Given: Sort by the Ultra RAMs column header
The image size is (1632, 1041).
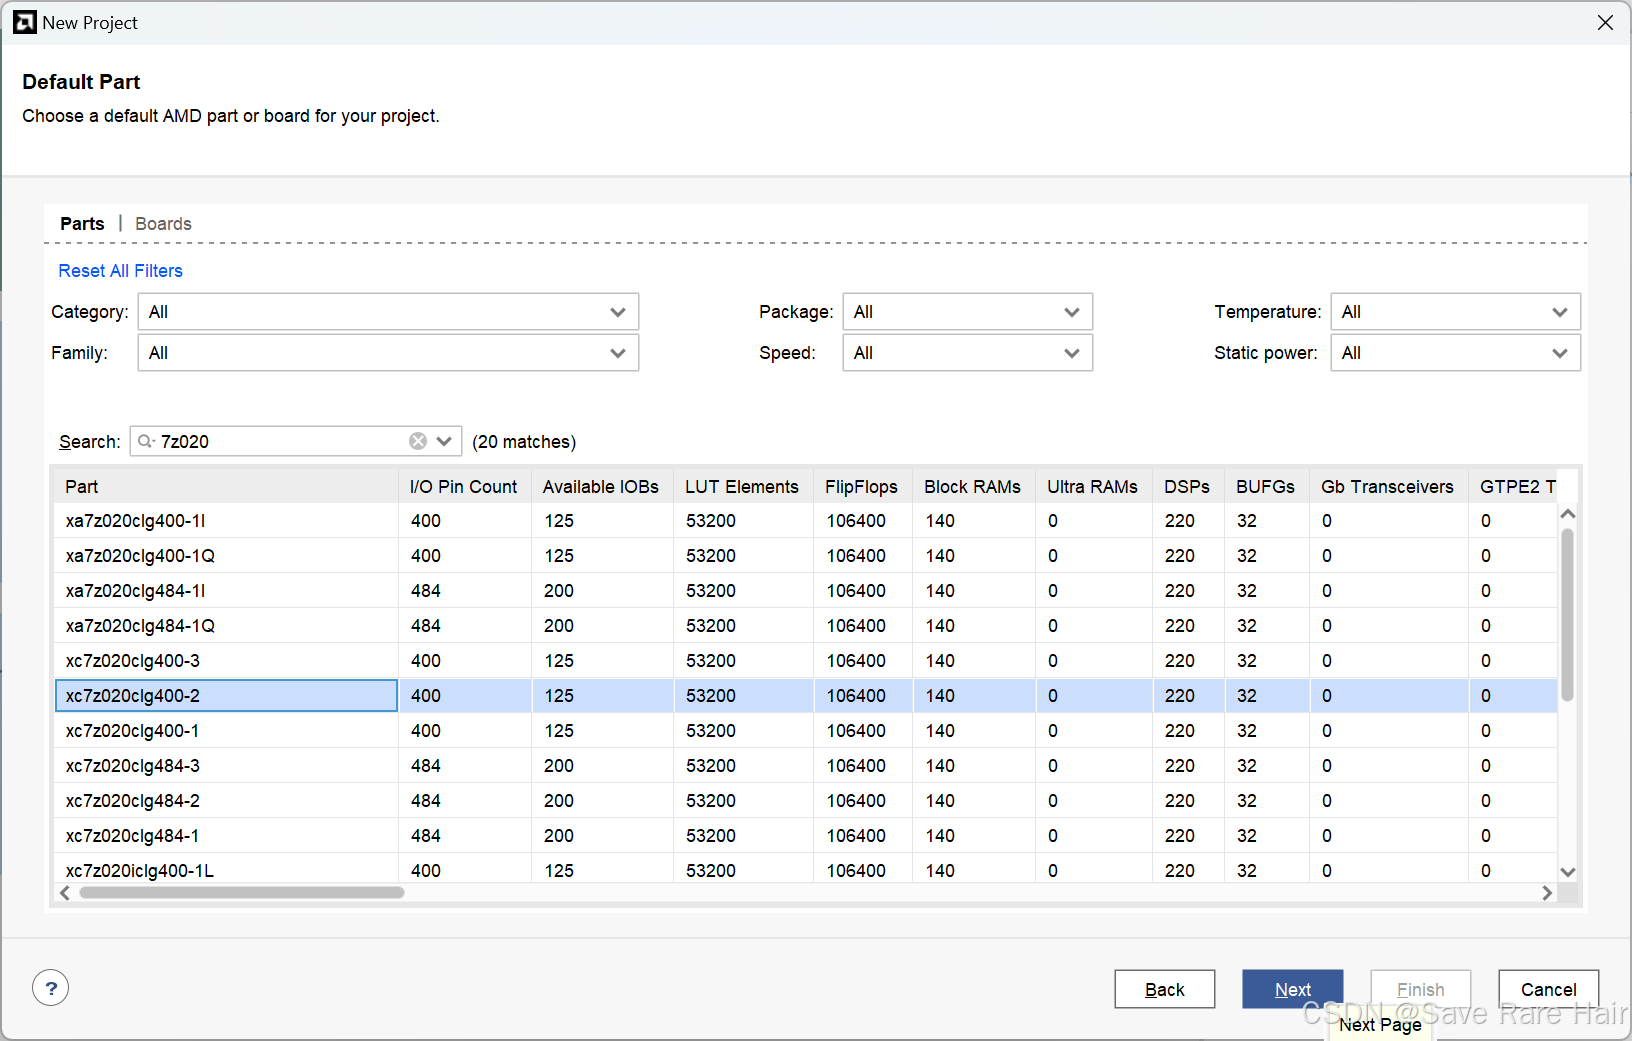Looking at the screenshot, I should tap(1093, 487).
